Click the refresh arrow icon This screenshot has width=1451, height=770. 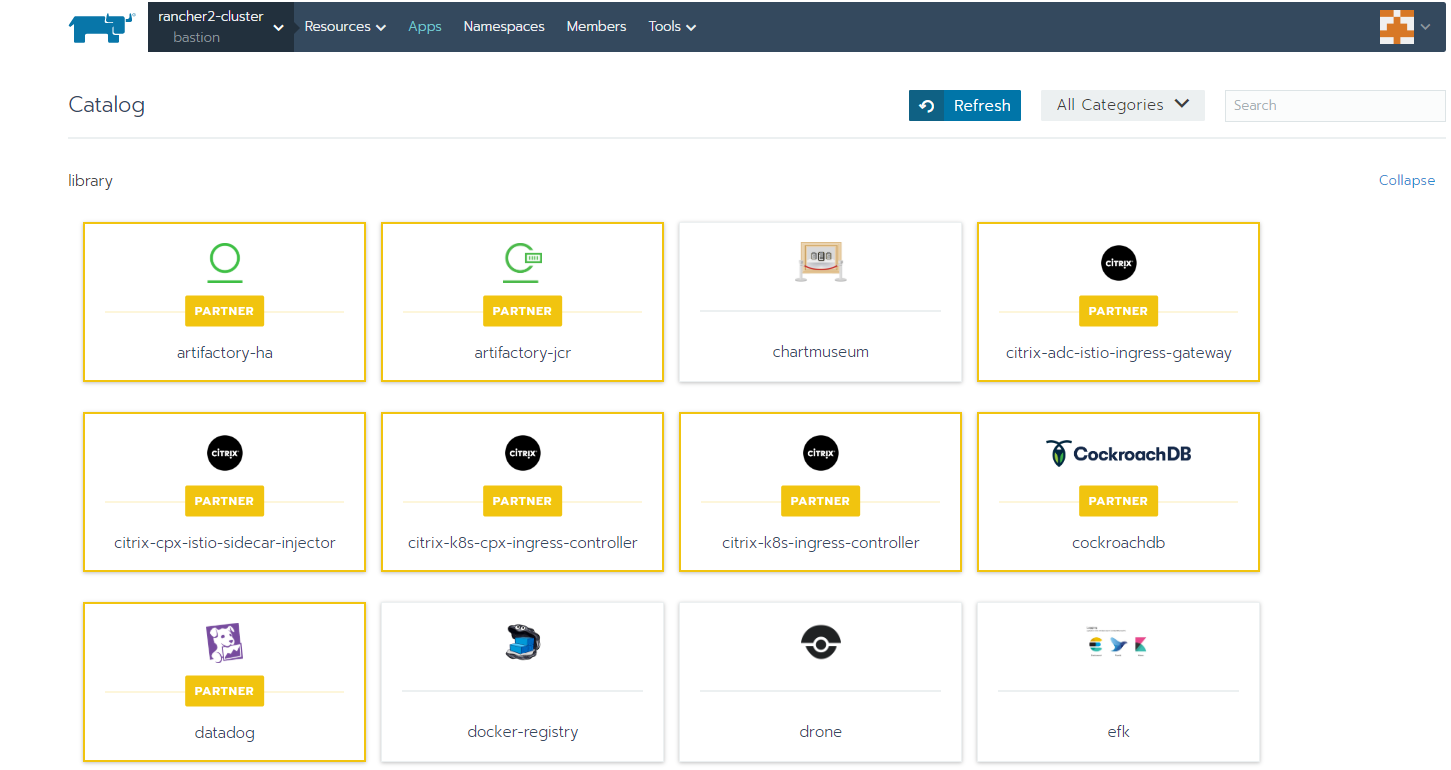pos(927,106)
